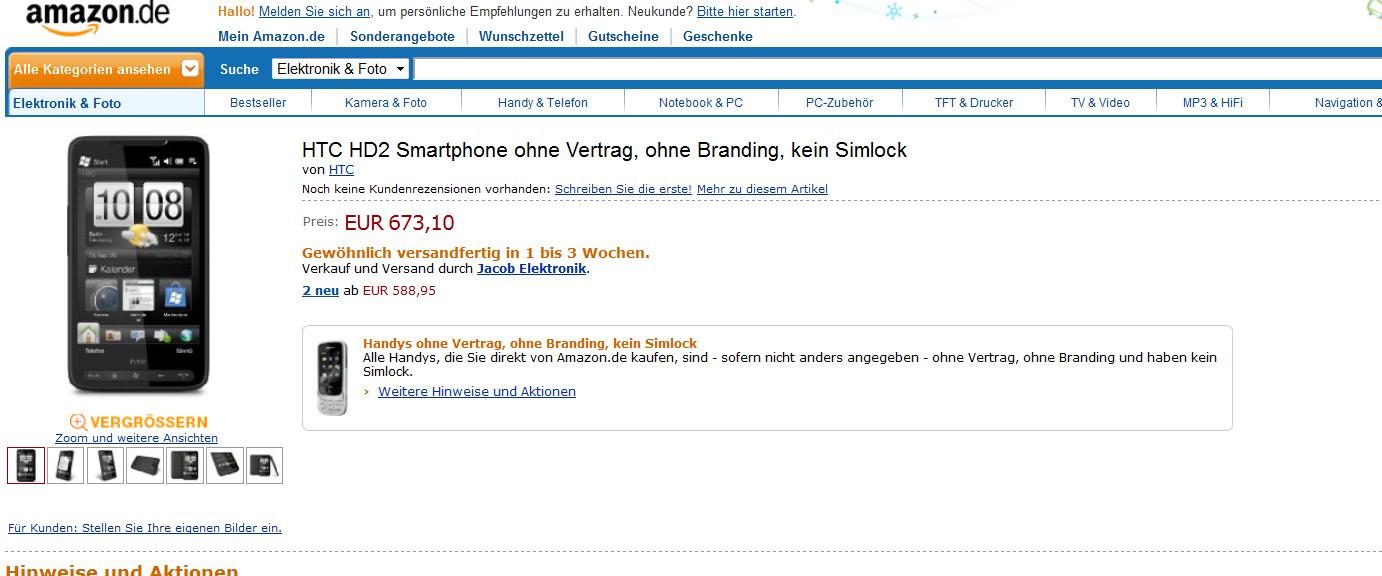Click the Melden Sie sich an link
1382x576 pixels.
(315, 12)
